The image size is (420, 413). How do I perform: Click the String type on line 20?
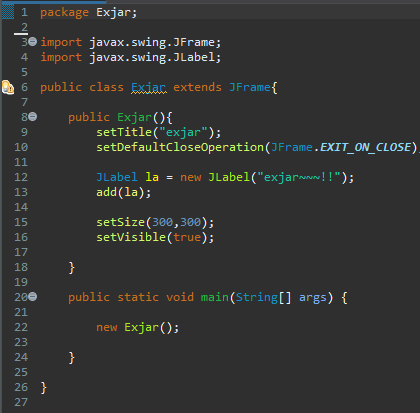pyautogui.click(x=257, y=297)
